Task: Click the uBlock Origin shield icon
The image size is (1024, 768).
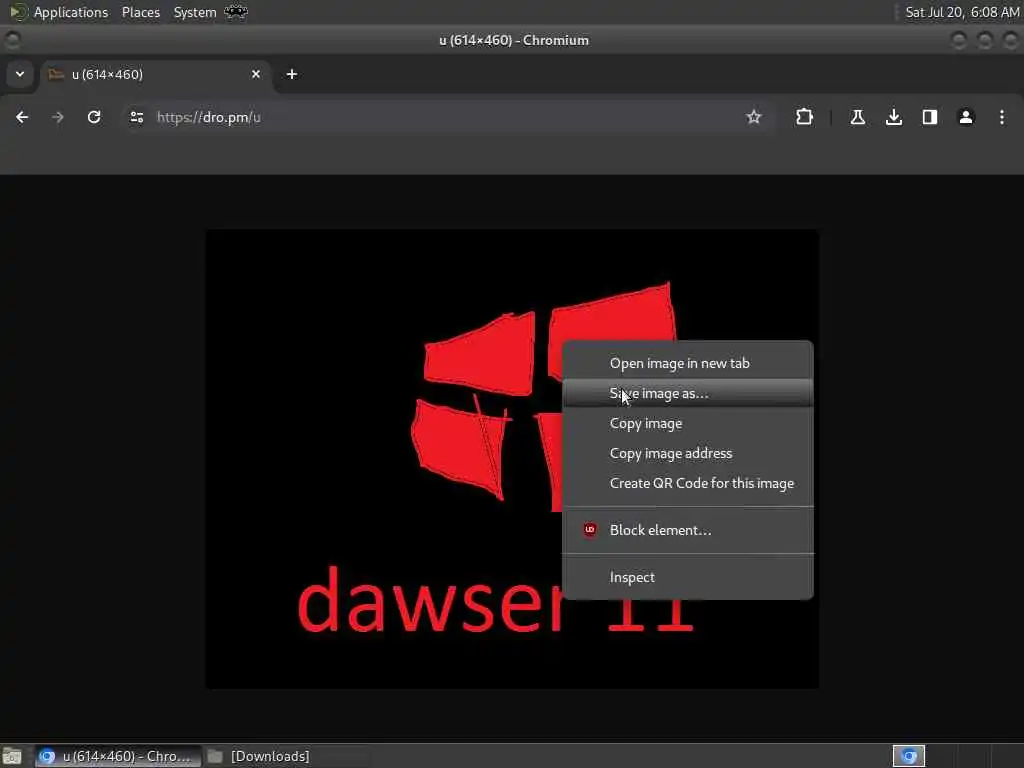Action: coord(590,530)
